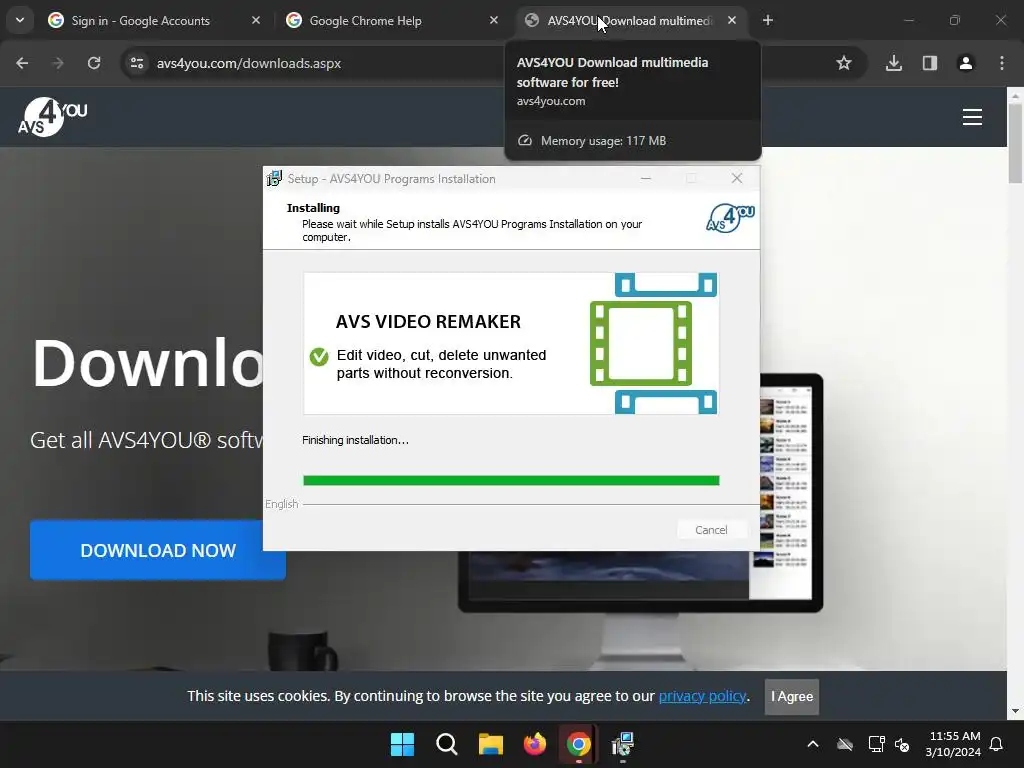
Task: Open a new Chrome tab
Action: point(768,20)
